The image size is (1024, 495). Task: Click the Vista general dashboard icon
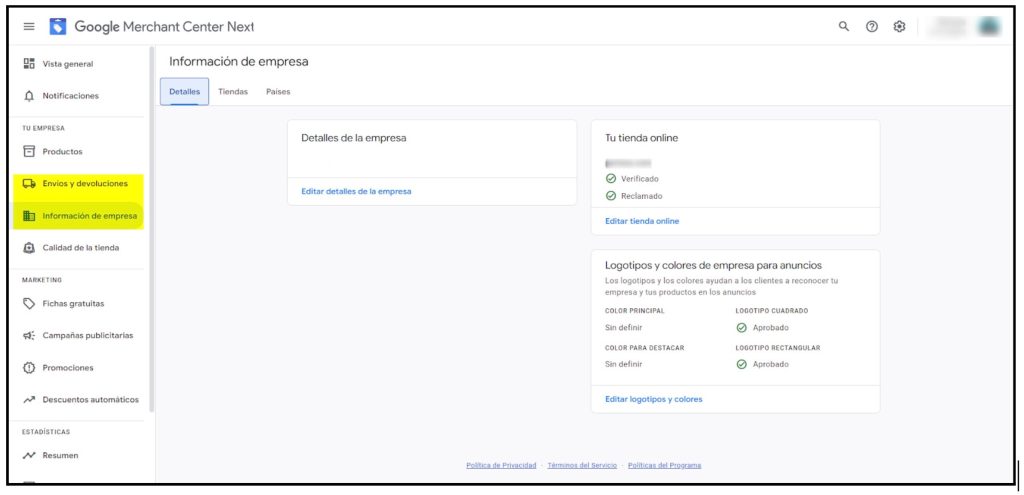[29, 64]
